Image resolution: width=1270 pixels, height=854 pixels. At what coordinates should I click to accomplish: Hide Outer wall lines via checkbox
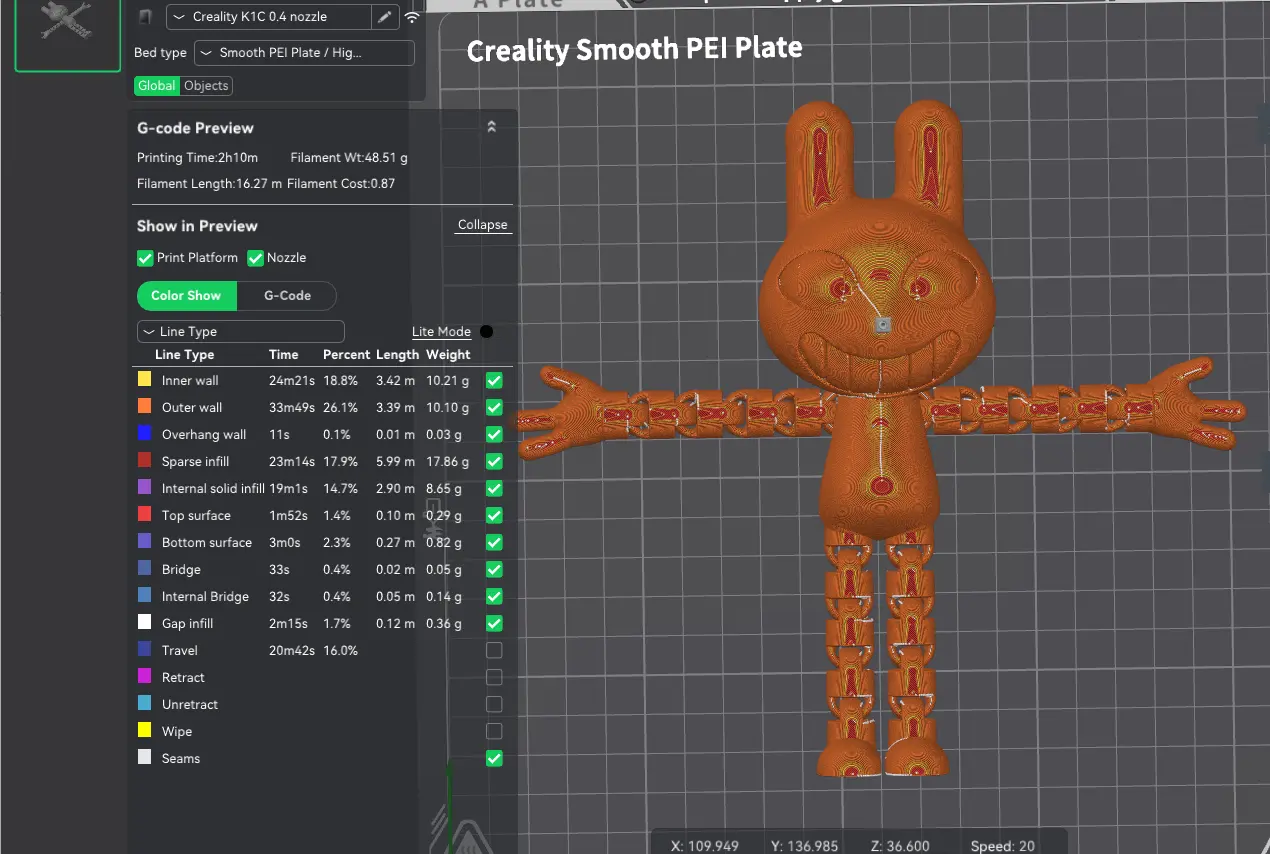point(494,407)
